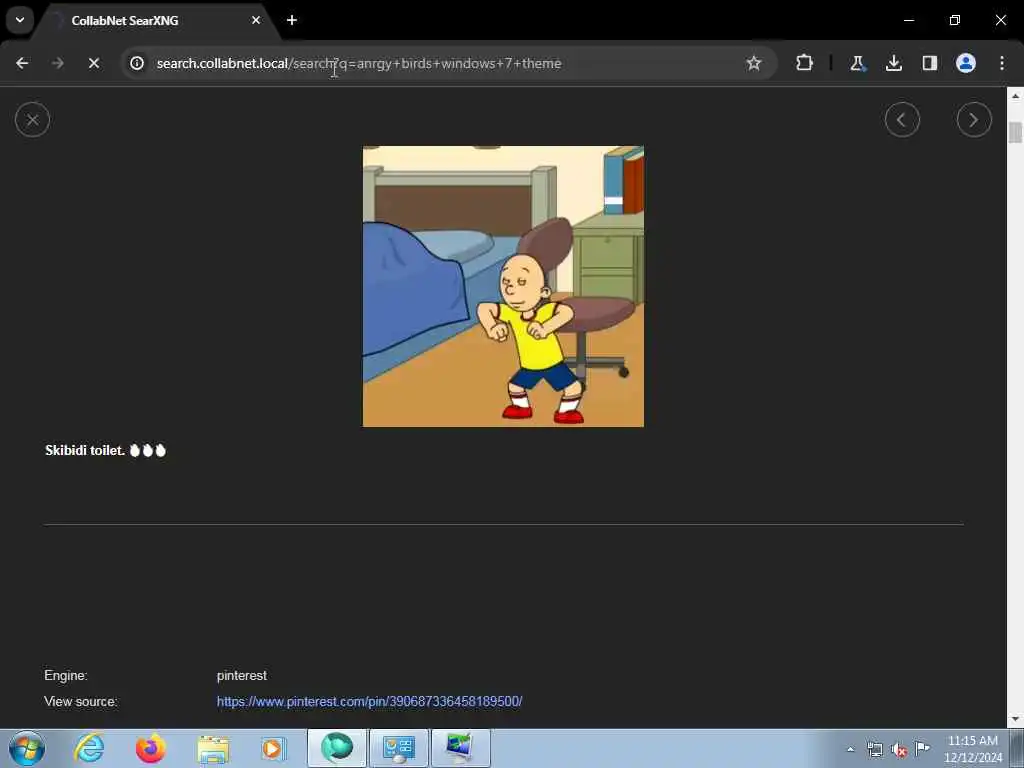The width and height of the screenshot is (1024, 768).
Task: View site information icon in address bar
Action: click(x=136, y=63)
